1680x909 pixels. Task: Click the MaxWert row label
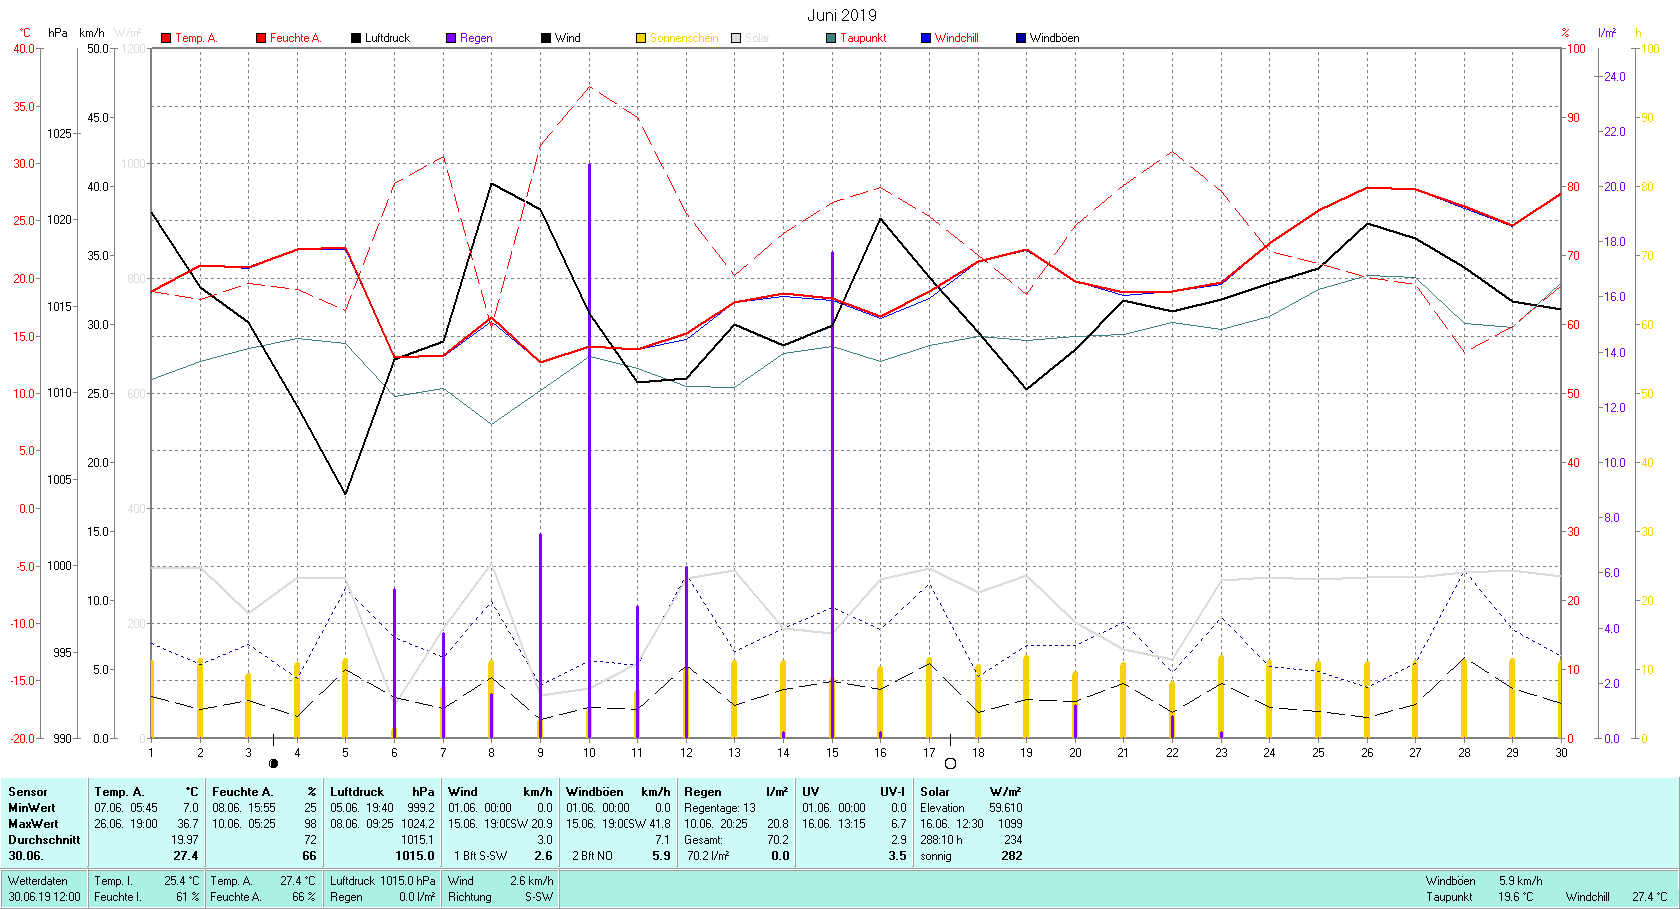coord(33,824)
